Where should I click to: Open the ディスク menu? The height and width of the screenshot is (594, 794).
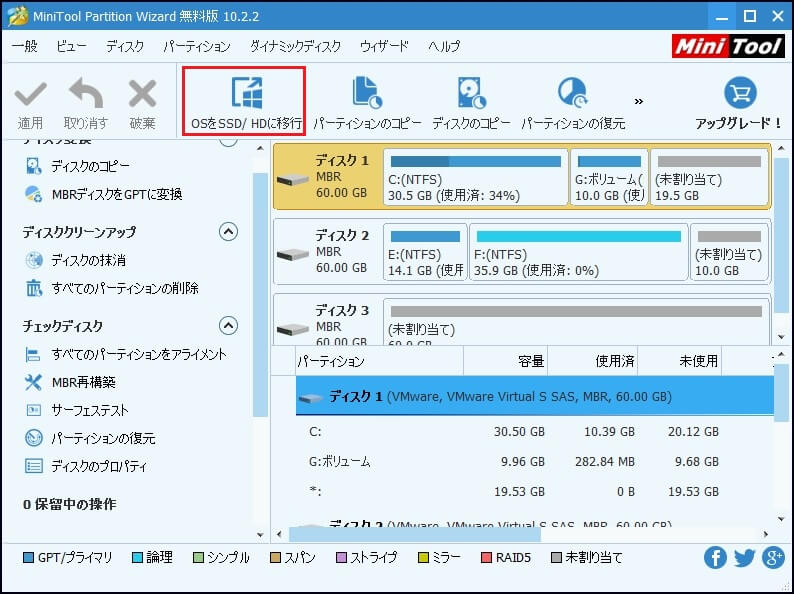(125, 47)
